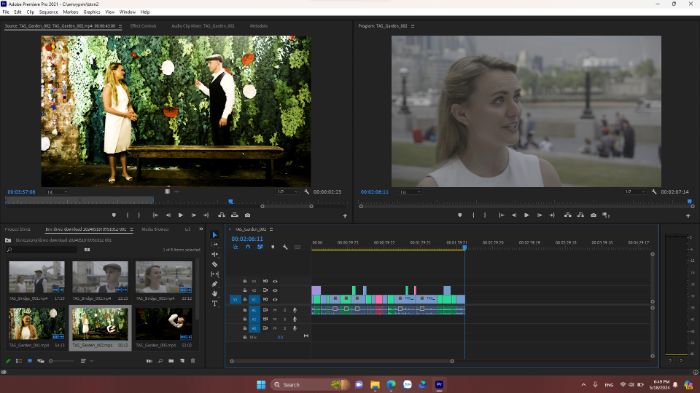
Task: Step forward one frame in Program monitor
Action: click(539, 215)
